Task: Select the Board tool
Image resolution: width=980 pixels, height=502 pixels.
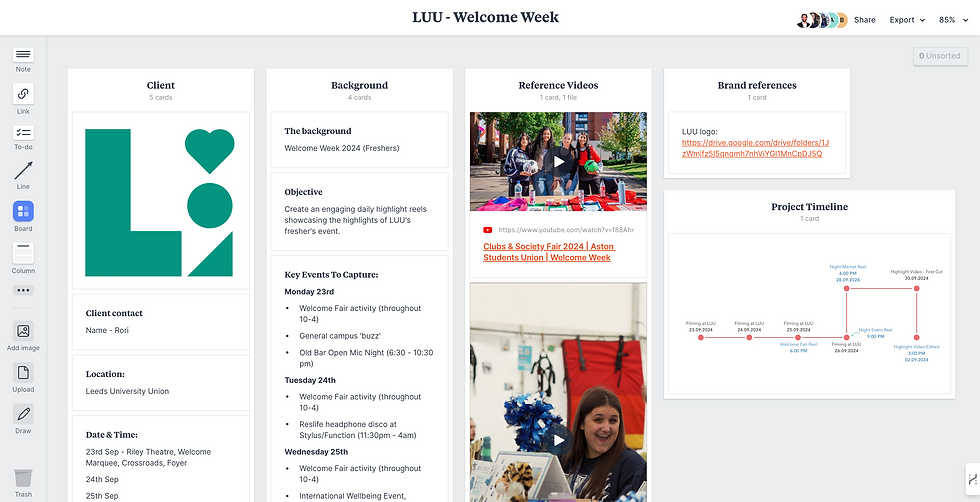Action: (23, 216)
